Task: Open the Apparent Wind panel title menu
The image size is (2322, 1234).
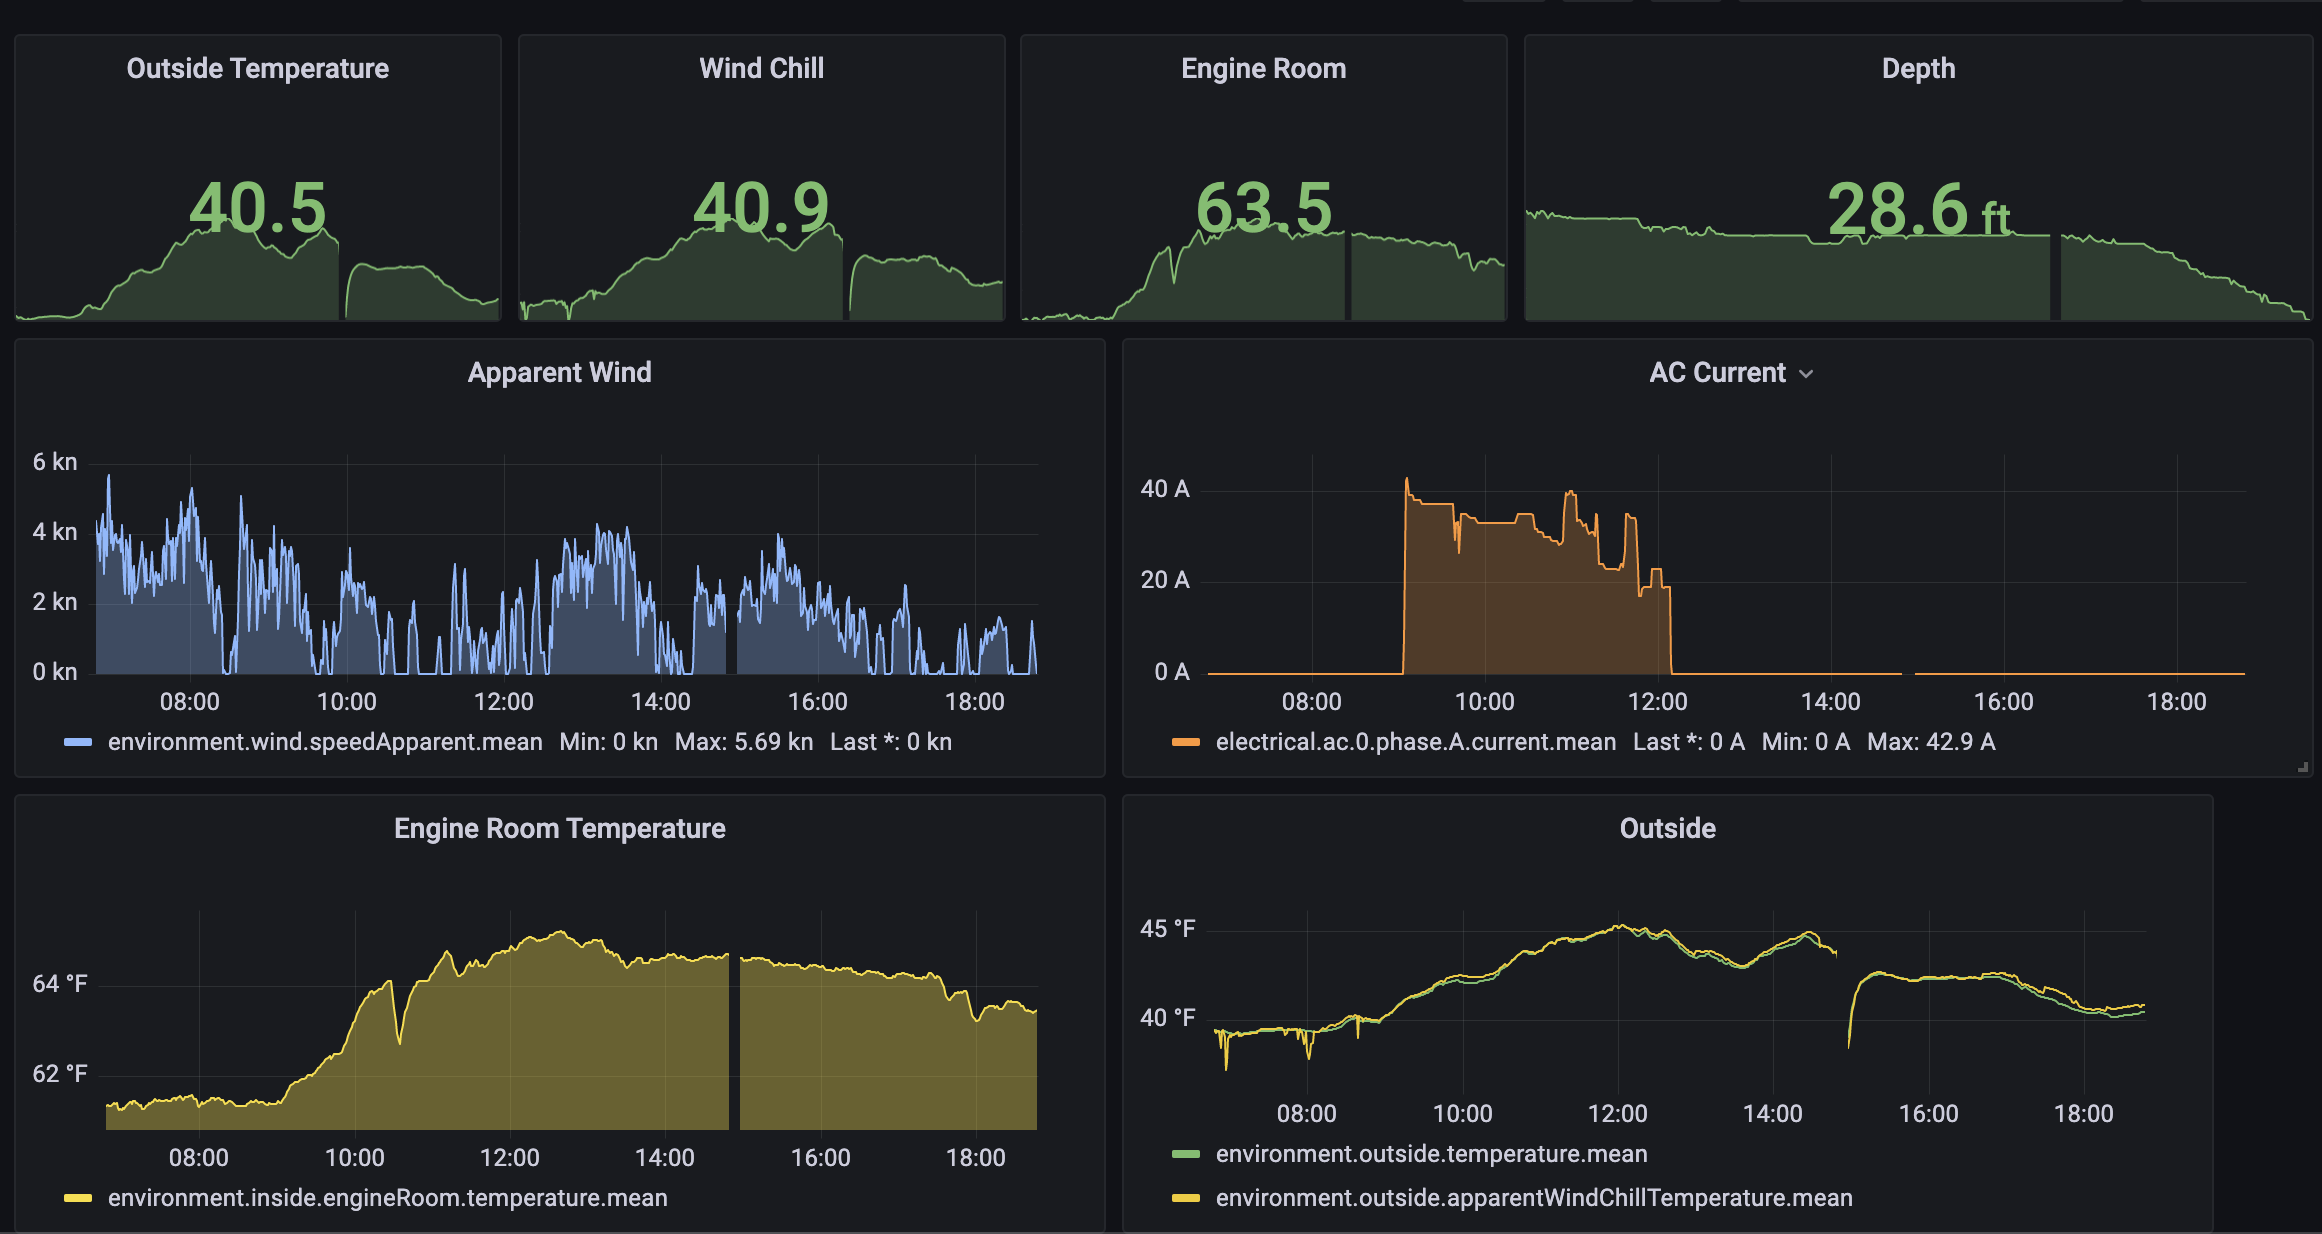Action: pyautogui.click(x=559, y=372)
